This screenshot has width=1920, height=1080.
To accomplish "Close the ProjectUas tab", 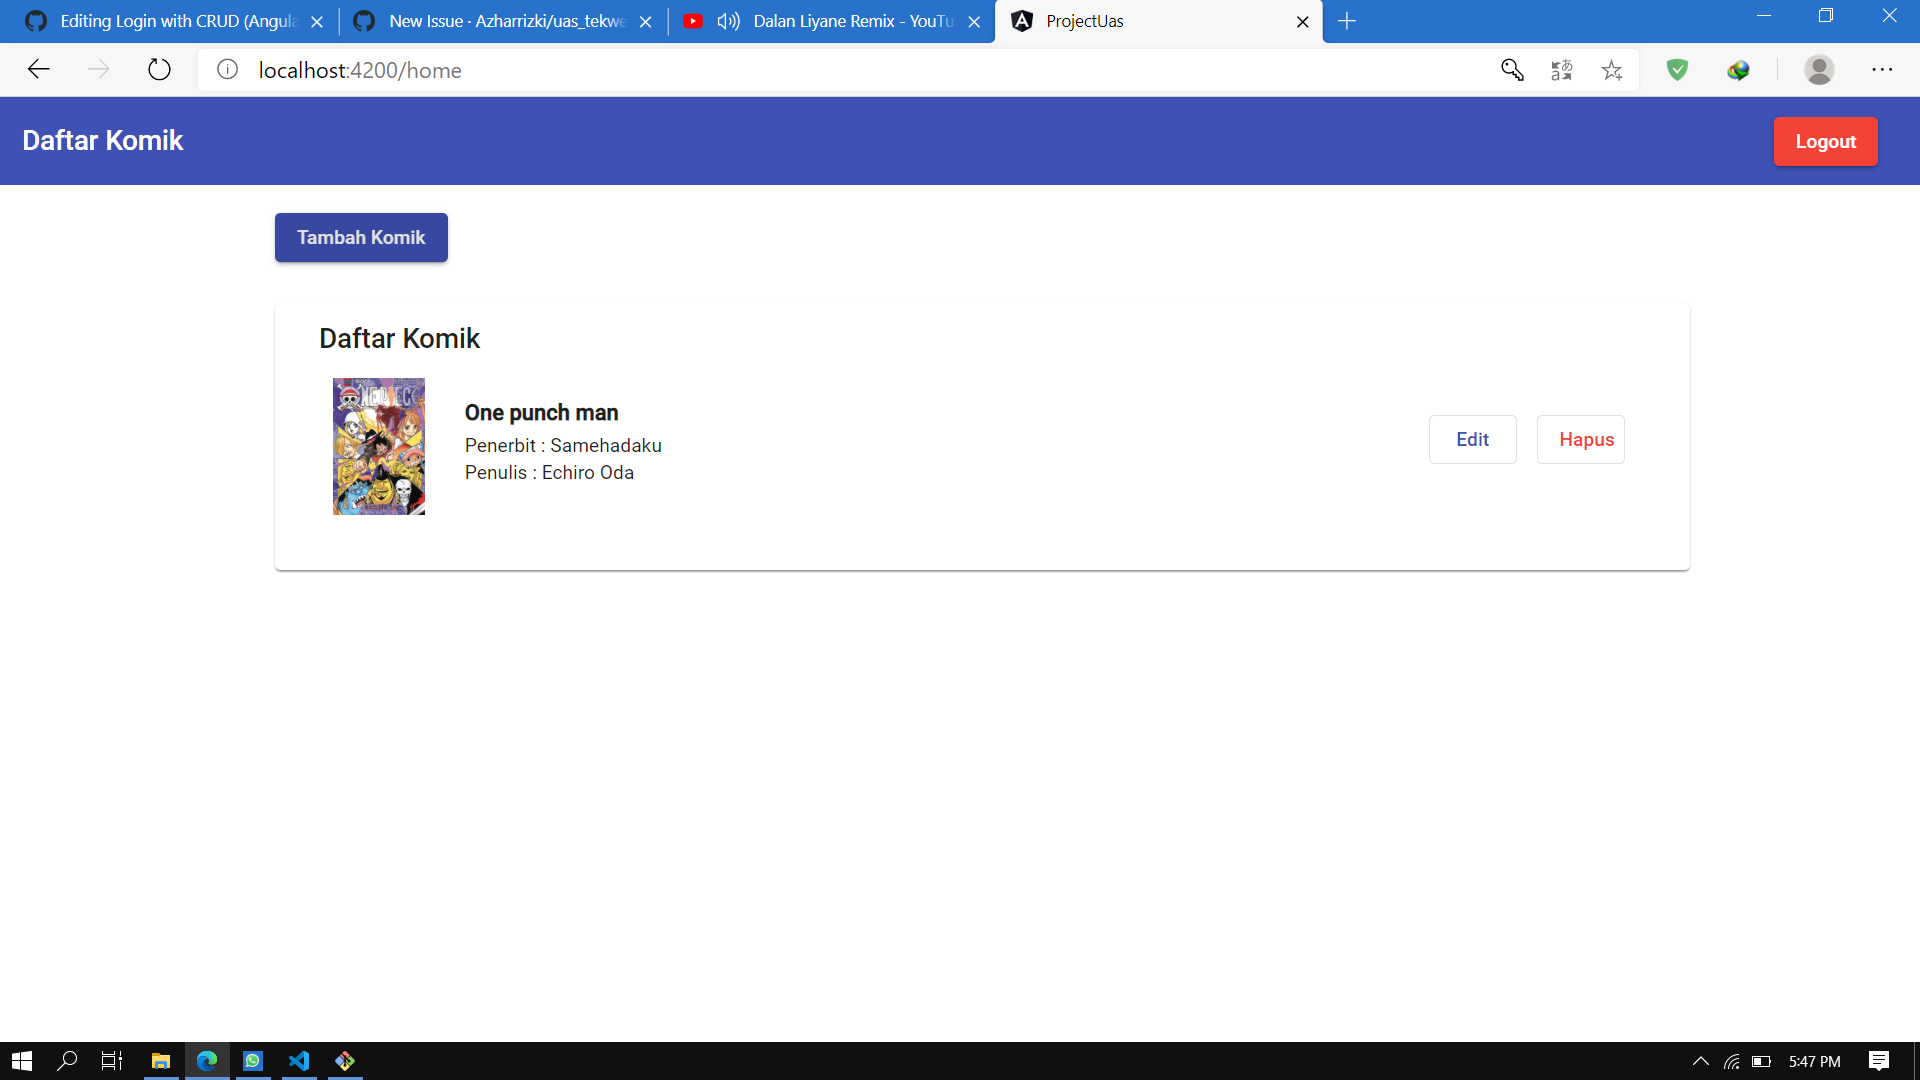I will pos(1302,22).
